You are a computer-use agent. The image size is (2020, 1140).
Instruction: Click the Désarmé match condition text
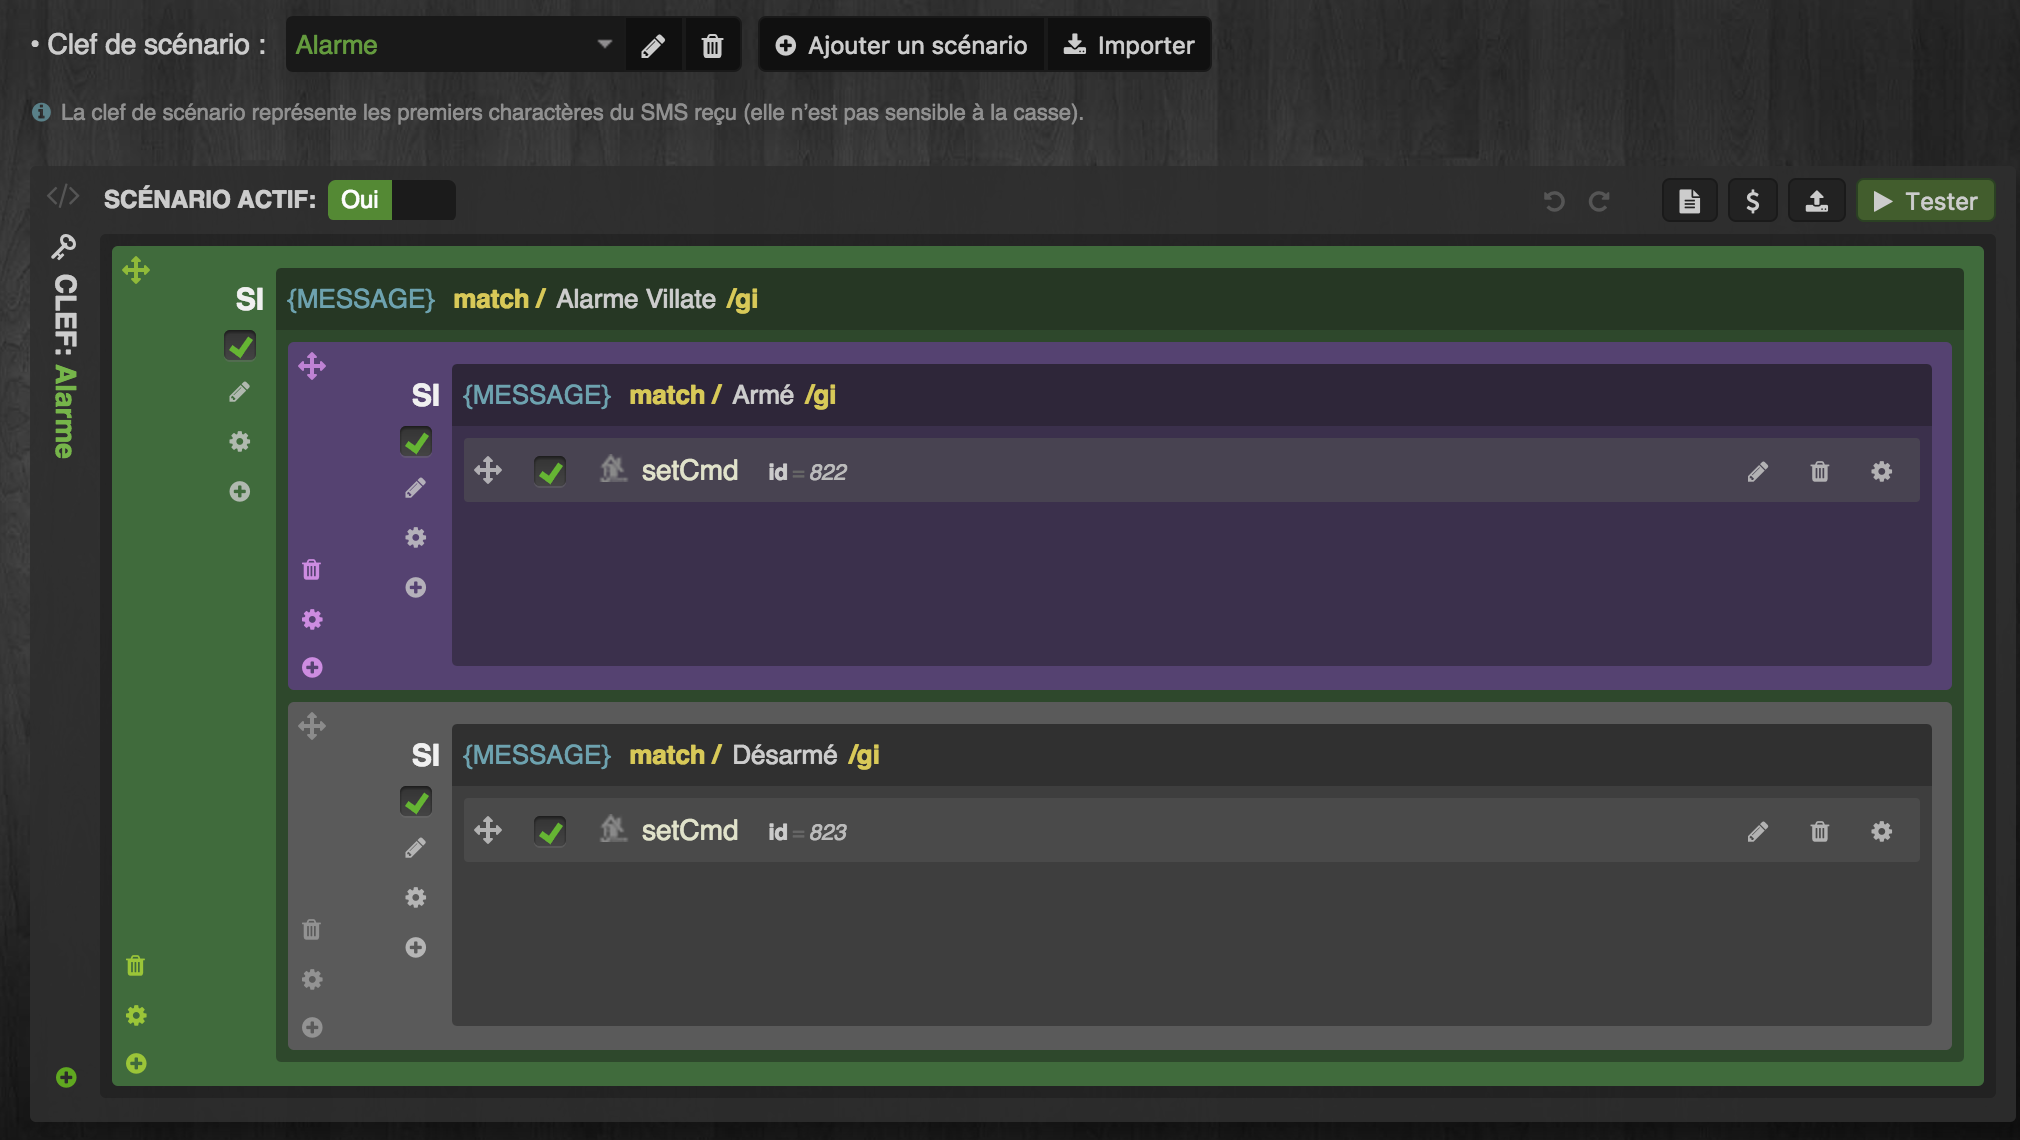[671, 755]
